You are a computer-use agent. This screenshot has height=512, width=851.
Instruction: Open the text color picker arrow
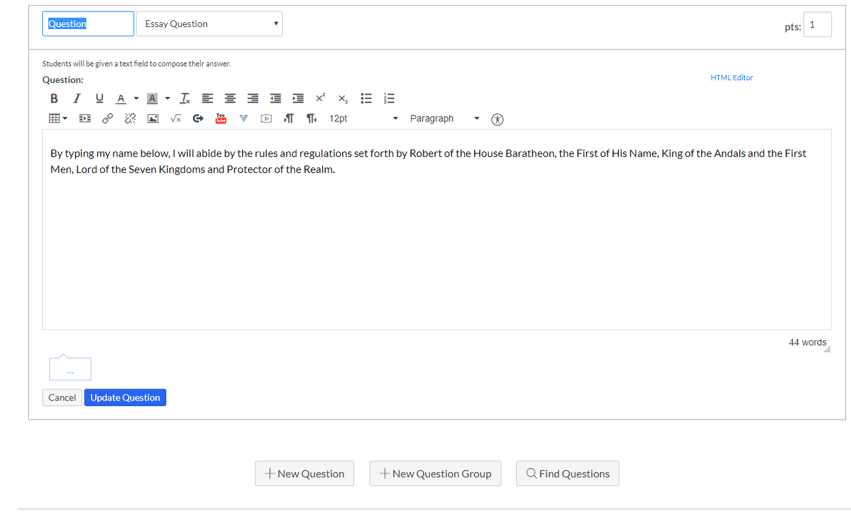click(135, 99)
